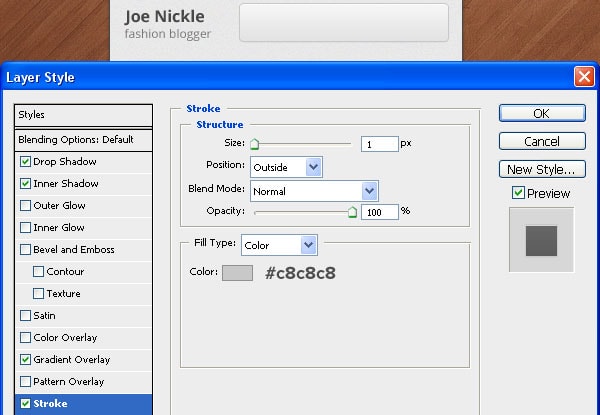The width and height of the screenshot is (600, 415).
Task: Select the Outer Glow label
Action: point(59,205)
